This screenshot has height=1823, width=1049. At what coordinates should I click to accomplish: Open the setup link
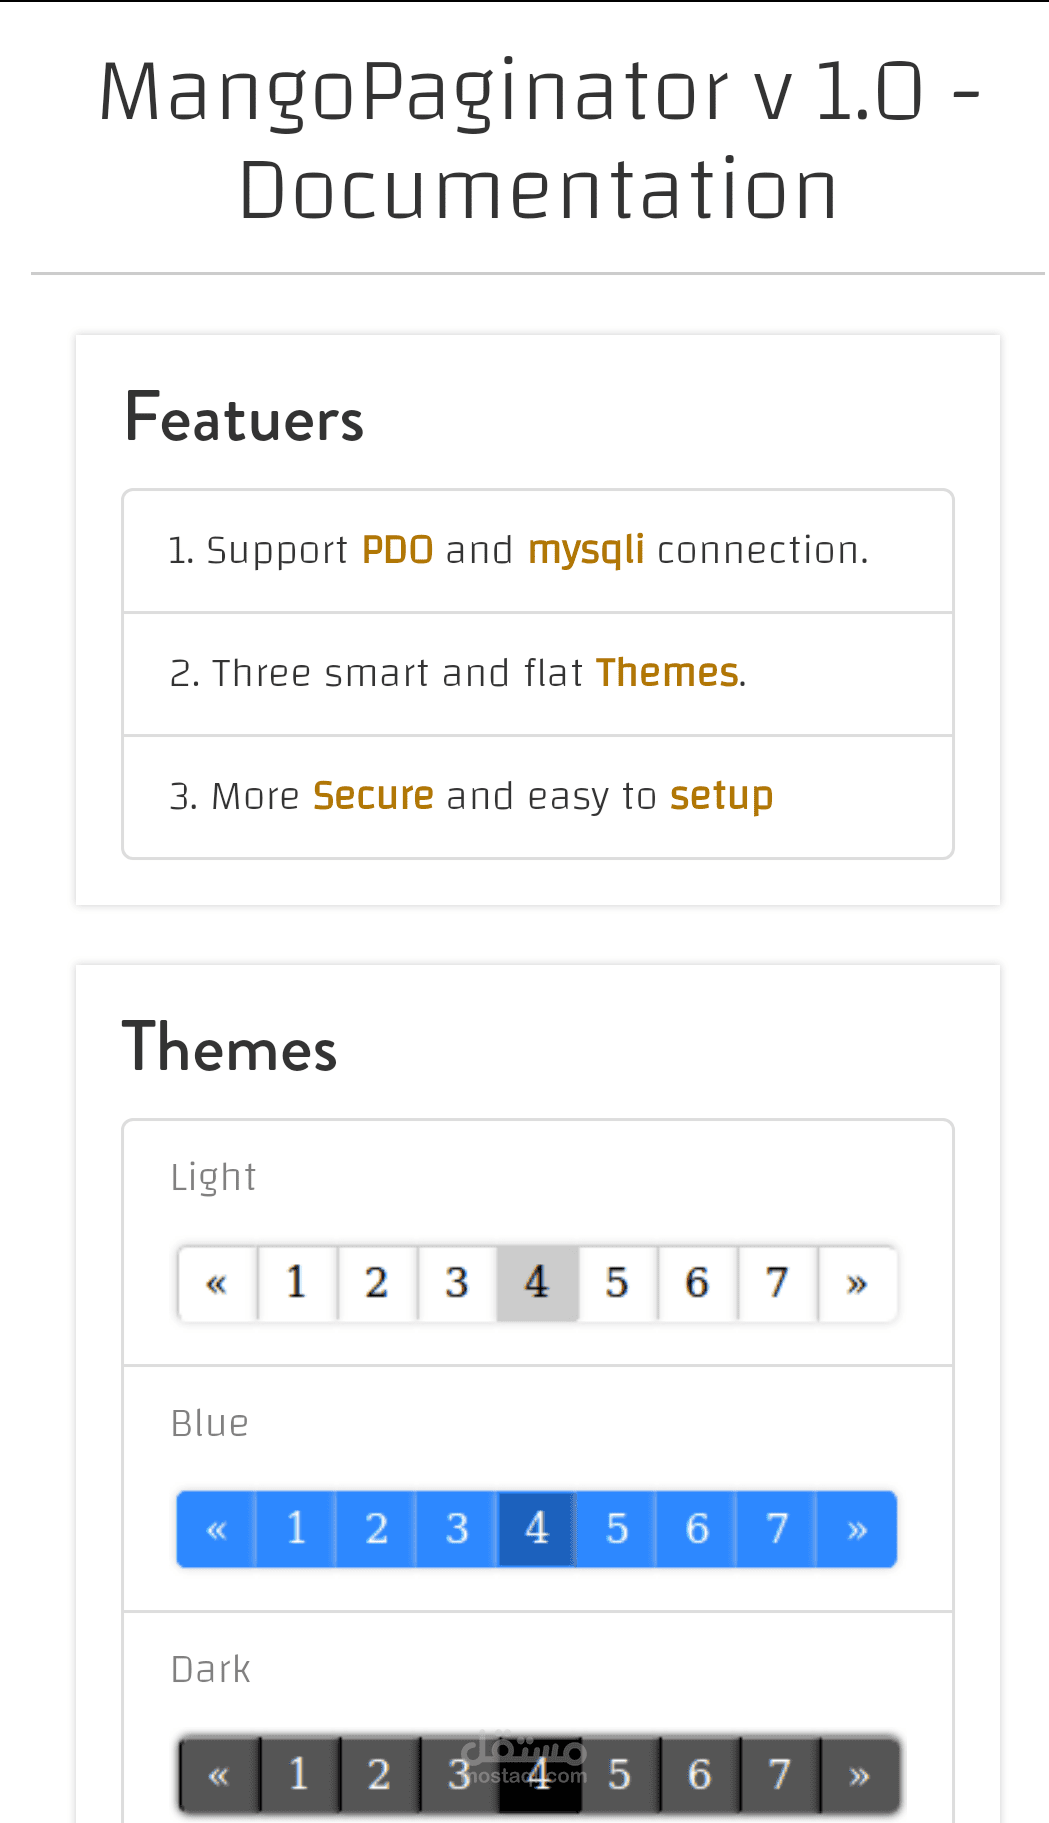[721, 796]
